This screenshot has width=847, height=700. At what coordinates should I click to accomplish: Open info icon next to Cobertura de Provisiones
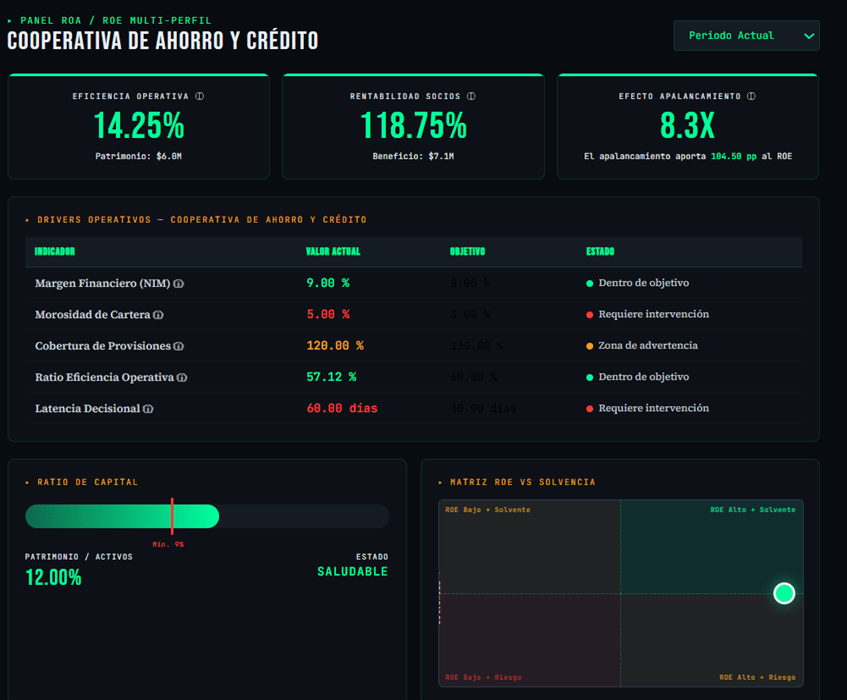coord(179,346)
